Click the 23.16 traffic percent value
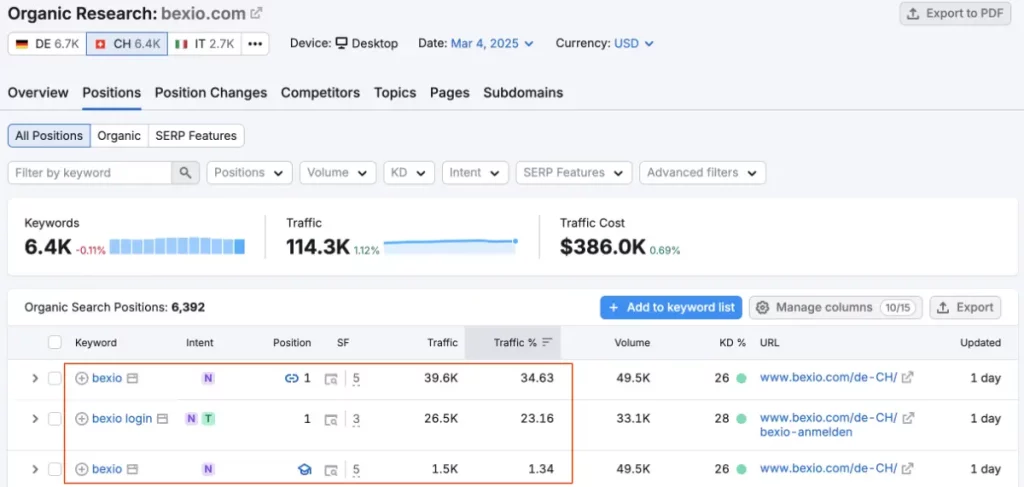The height and width of the screenshot is (487, 1024). (537, 418)
